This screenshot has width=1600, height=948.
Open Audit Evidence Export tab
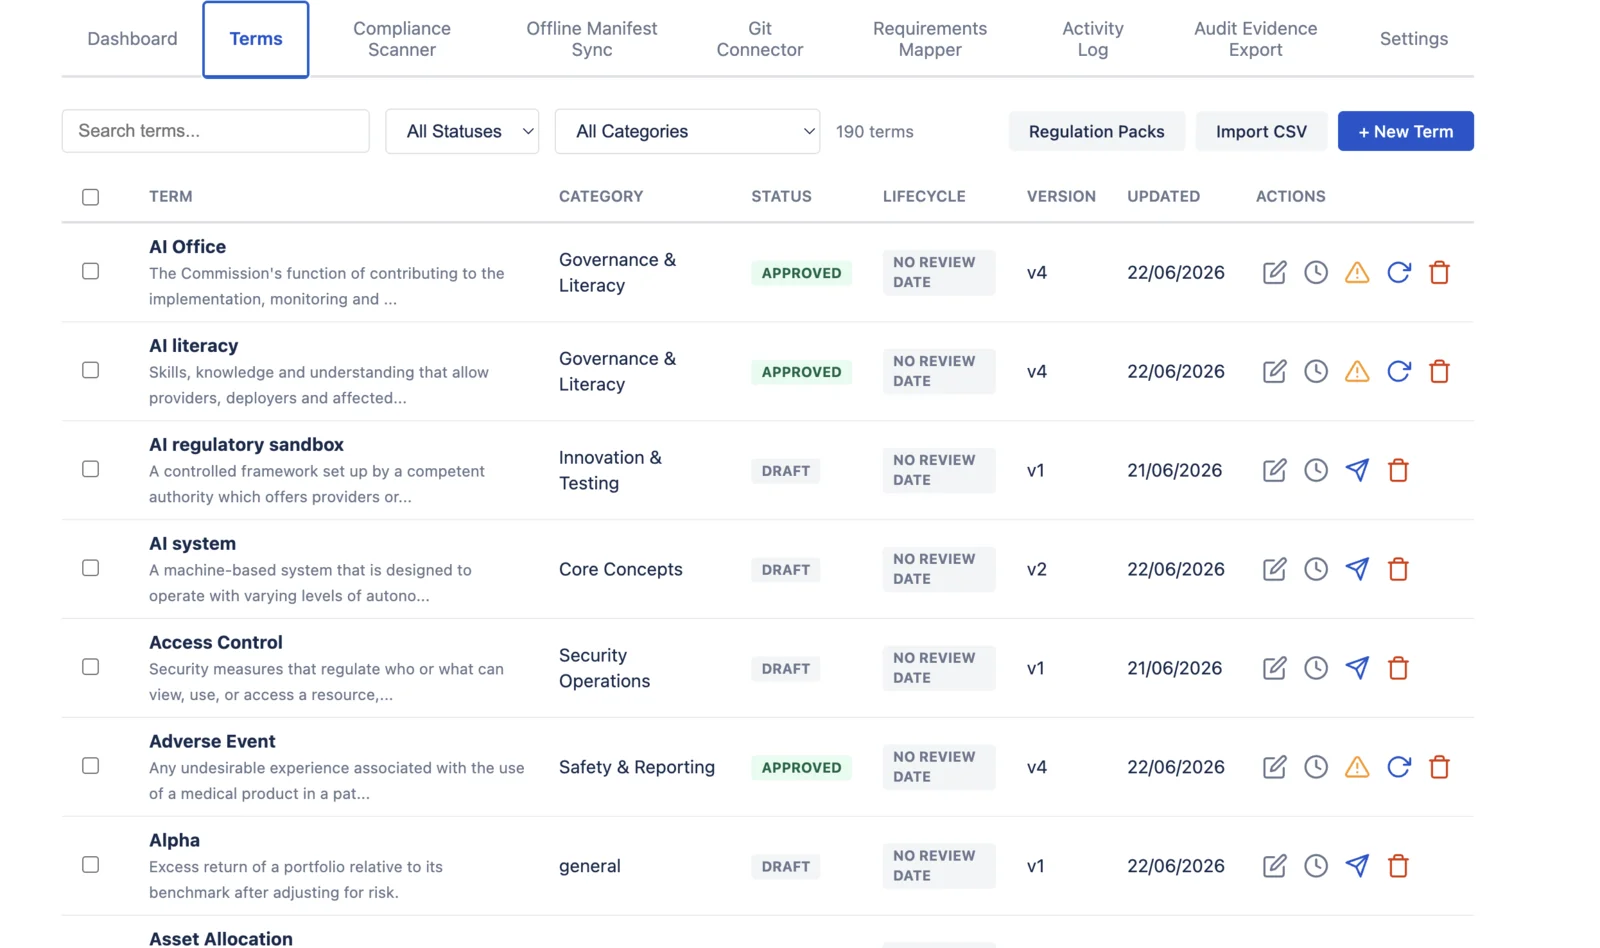coord(1256,39)
